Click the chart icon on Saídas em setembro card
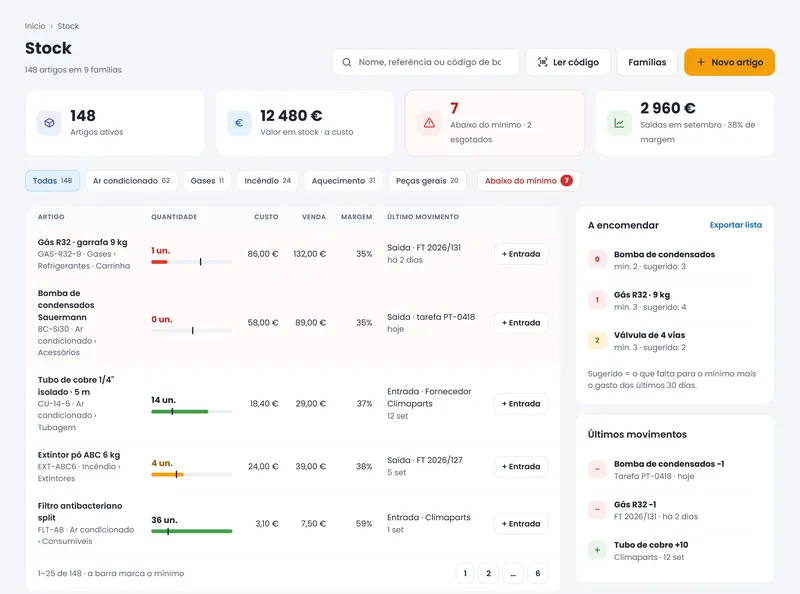Screen dimensions: 800x594 [619, 123]
